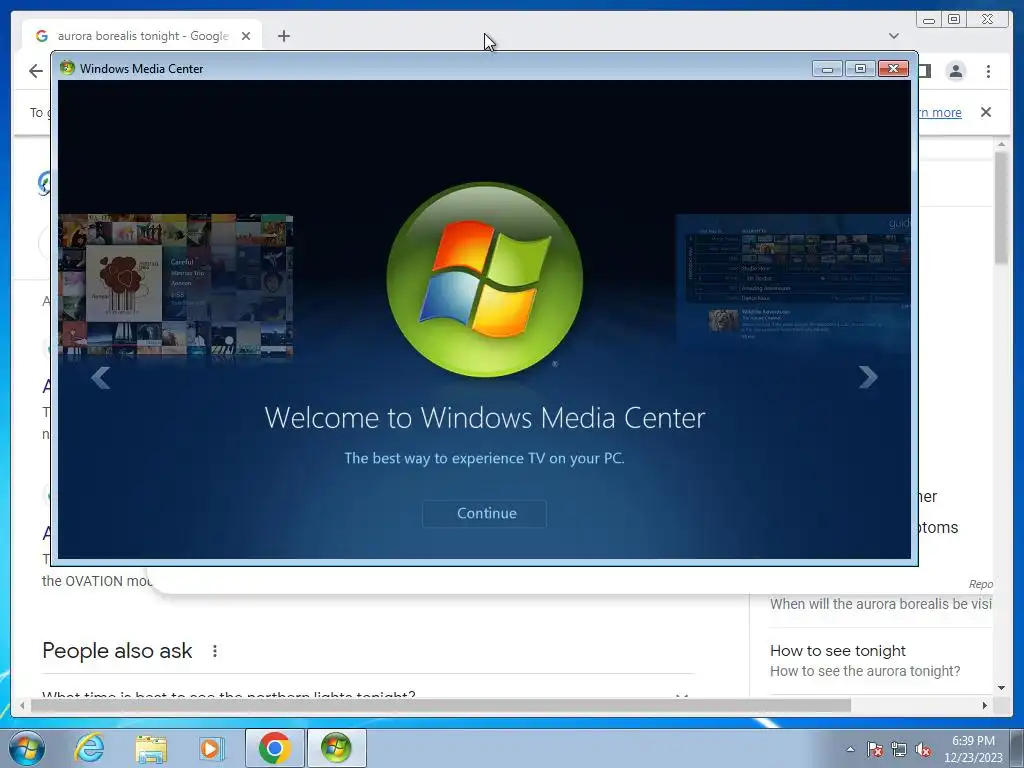
Task: Open the Learn more link in Chrome infobar
Action: (940, 112)
